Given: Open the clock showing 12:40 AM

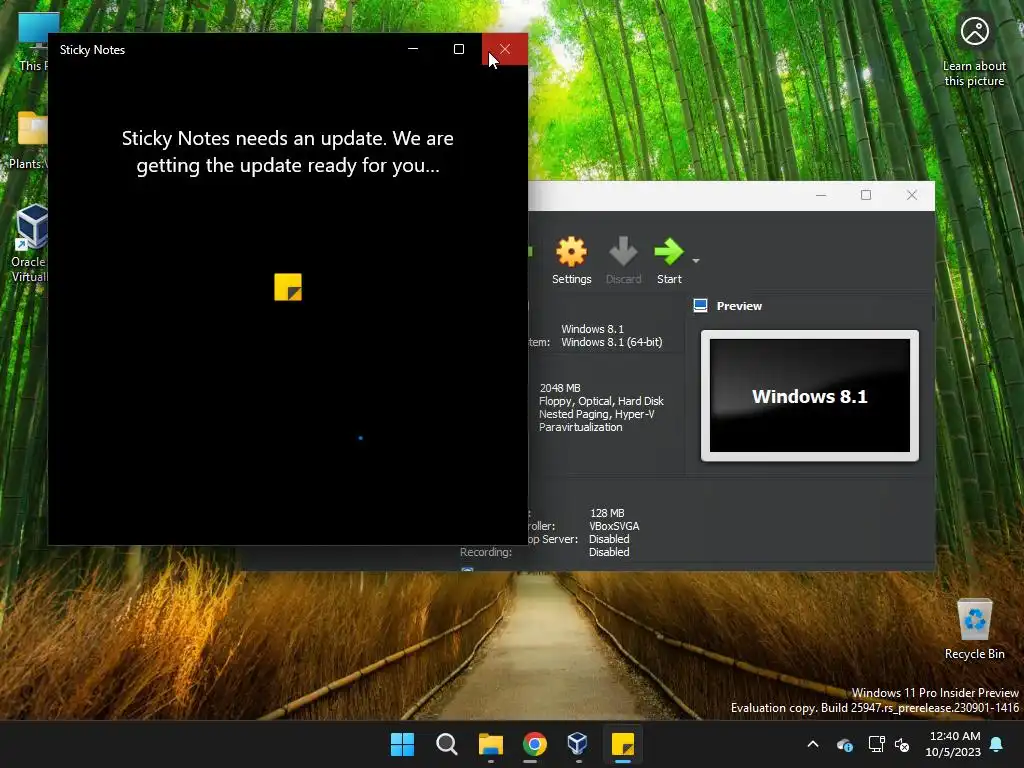Looking at the screenshot, I should pos(953,744).
